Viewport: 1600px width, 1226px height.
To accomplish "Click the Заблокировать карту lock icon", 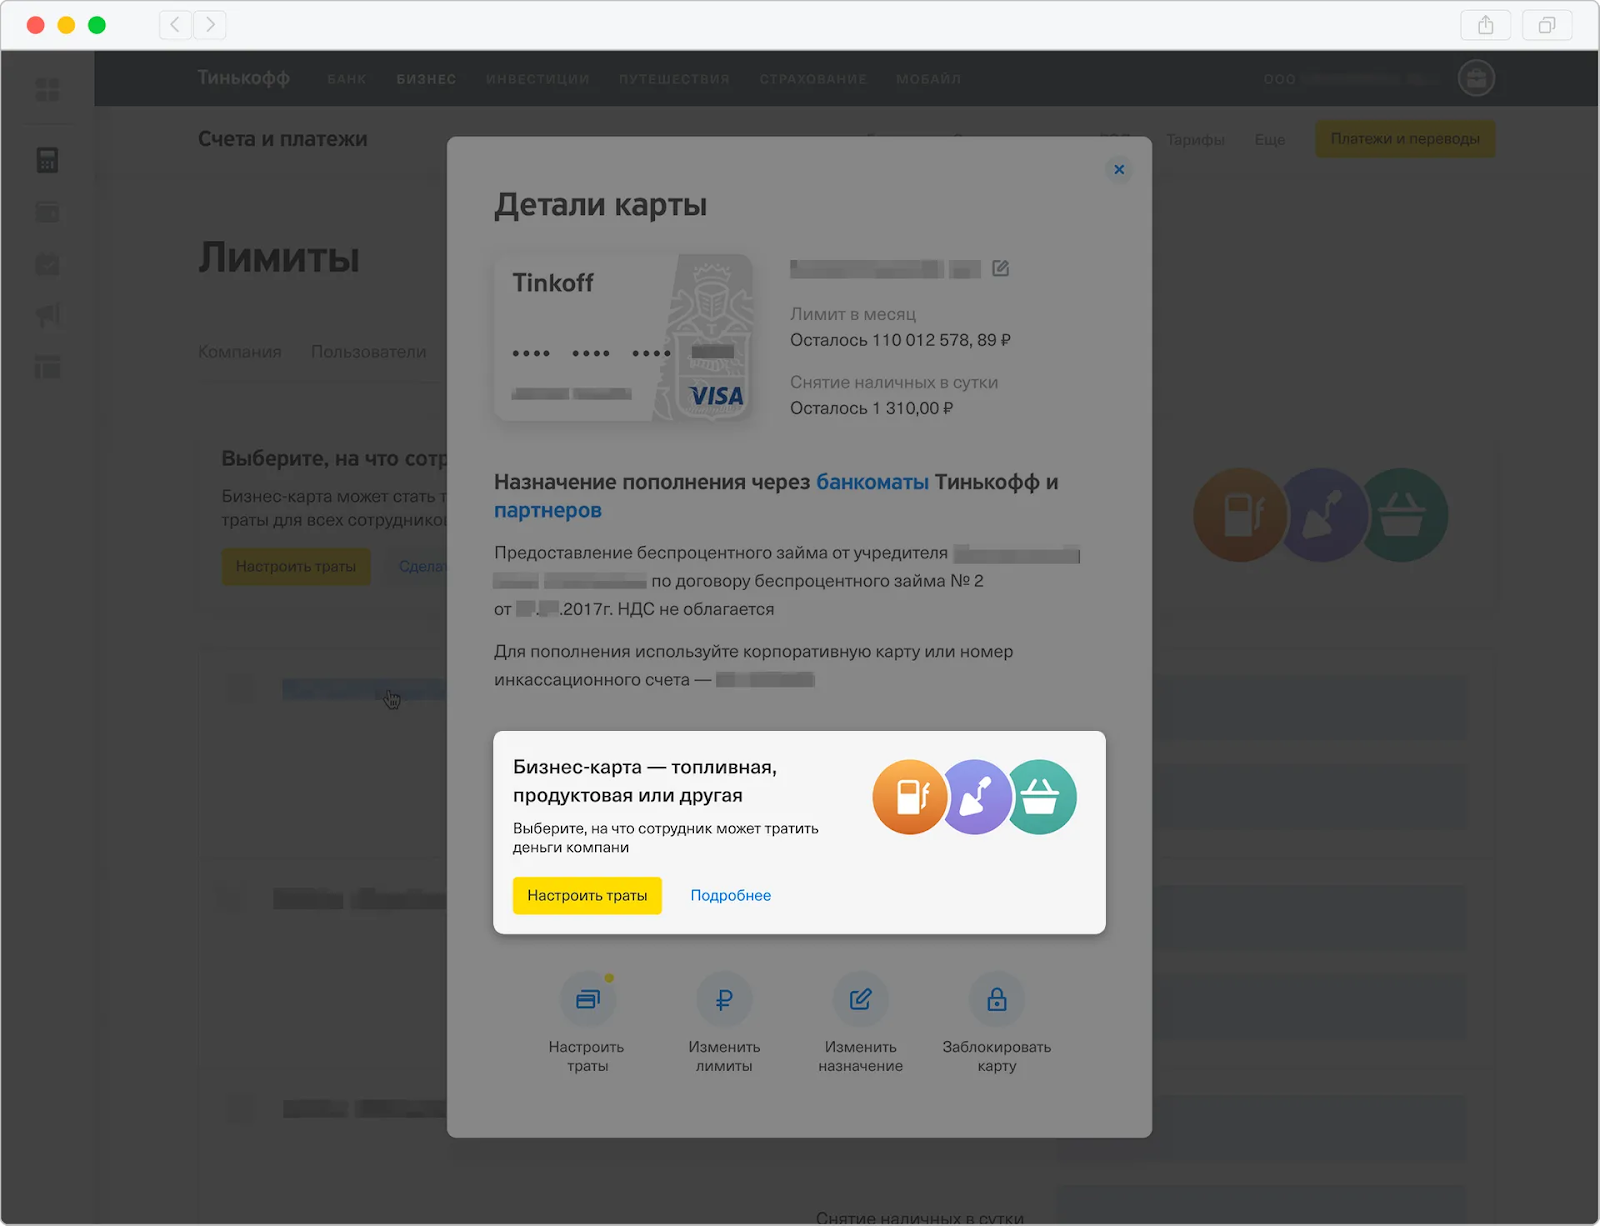I will [x=996, y=999].
